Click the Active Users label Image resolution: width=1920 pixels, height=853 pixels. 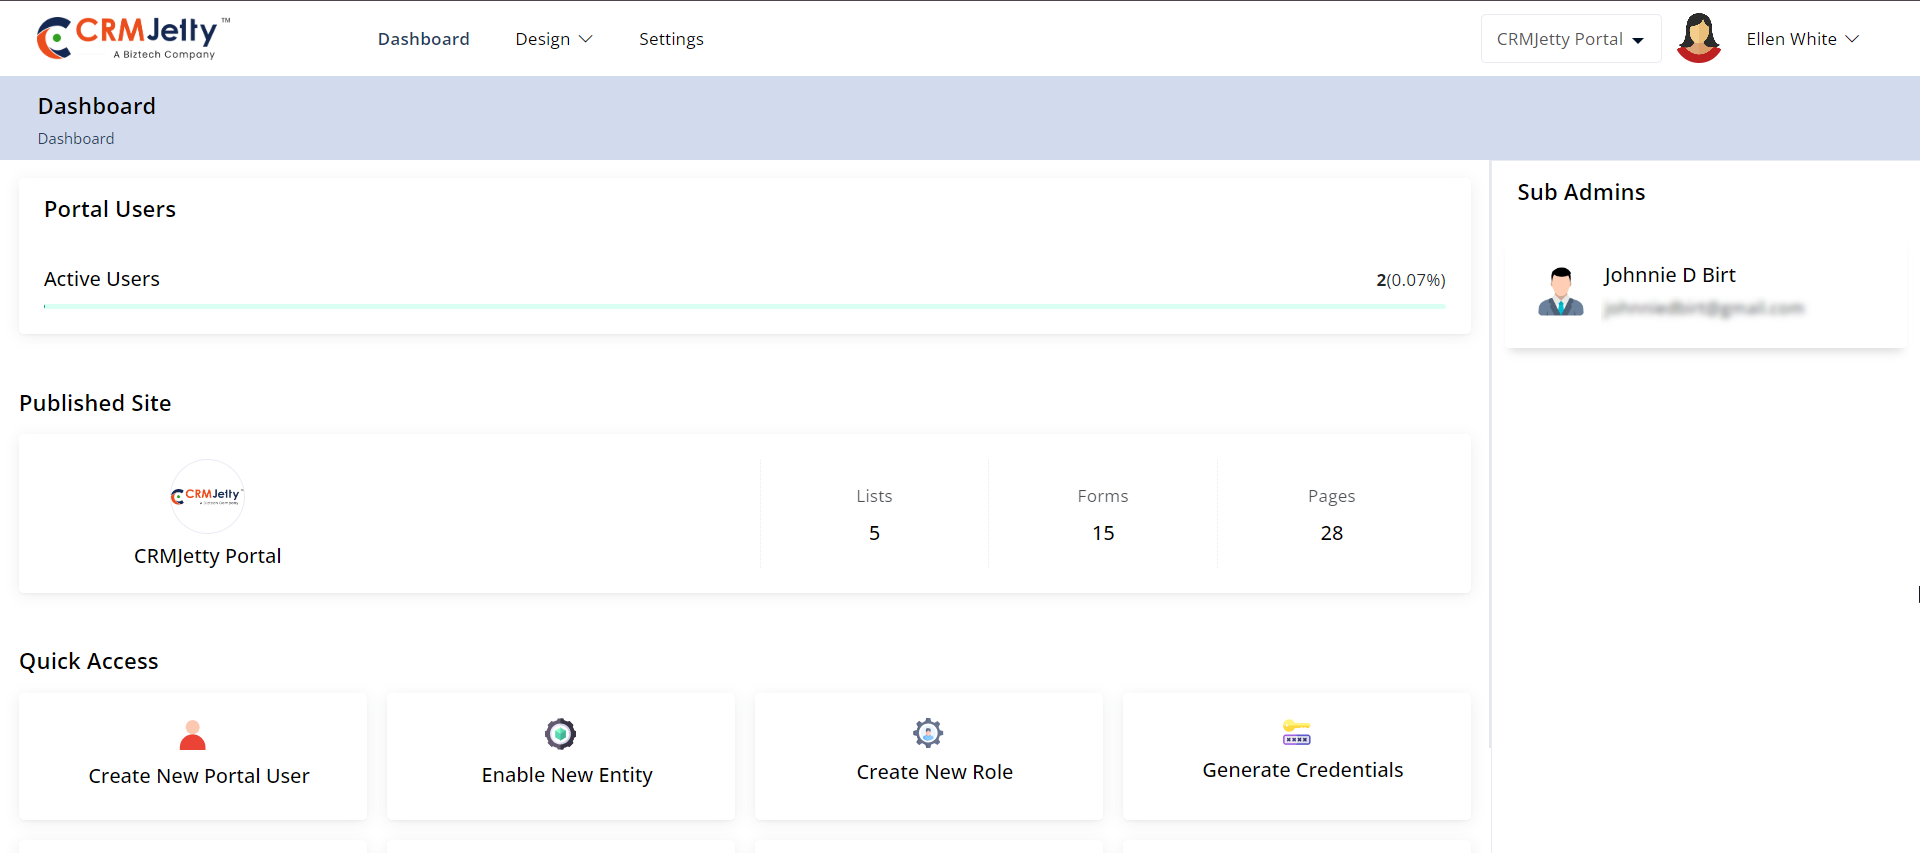(102, 279)
